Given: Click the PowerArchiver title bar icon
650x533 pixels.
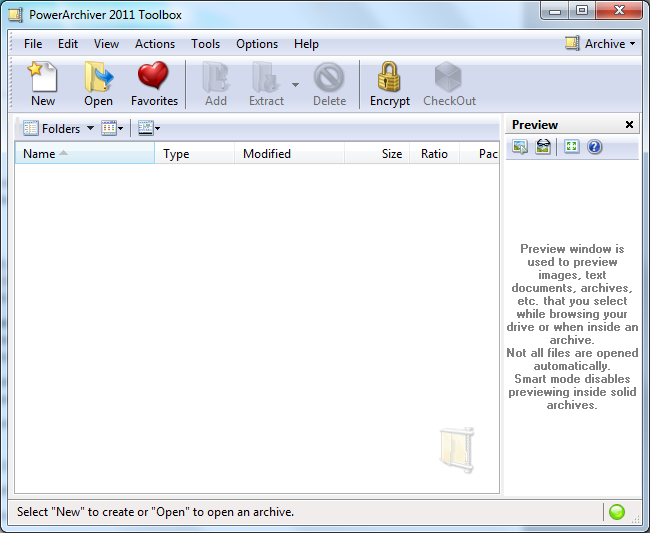Looking at the screenshot, I should (15, 15).
